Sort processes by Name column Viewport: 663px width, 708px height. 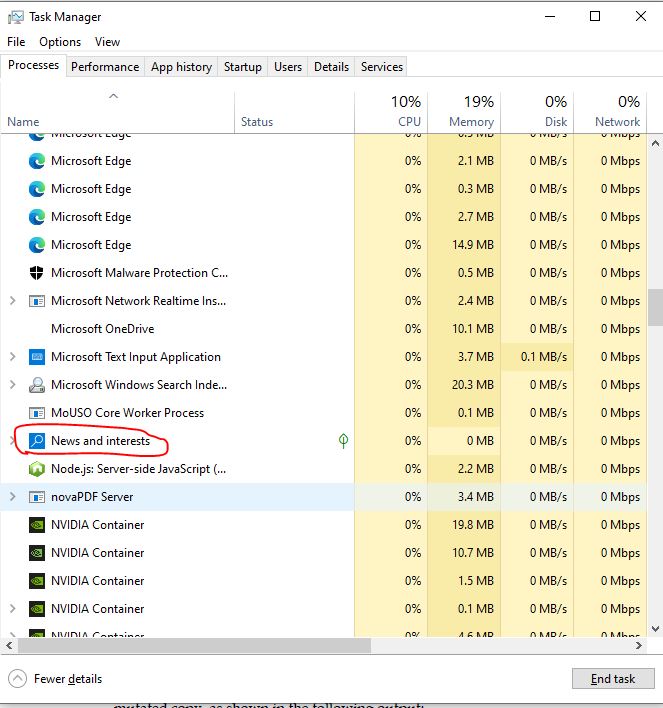pyautogui.click(x=117, y=113)
